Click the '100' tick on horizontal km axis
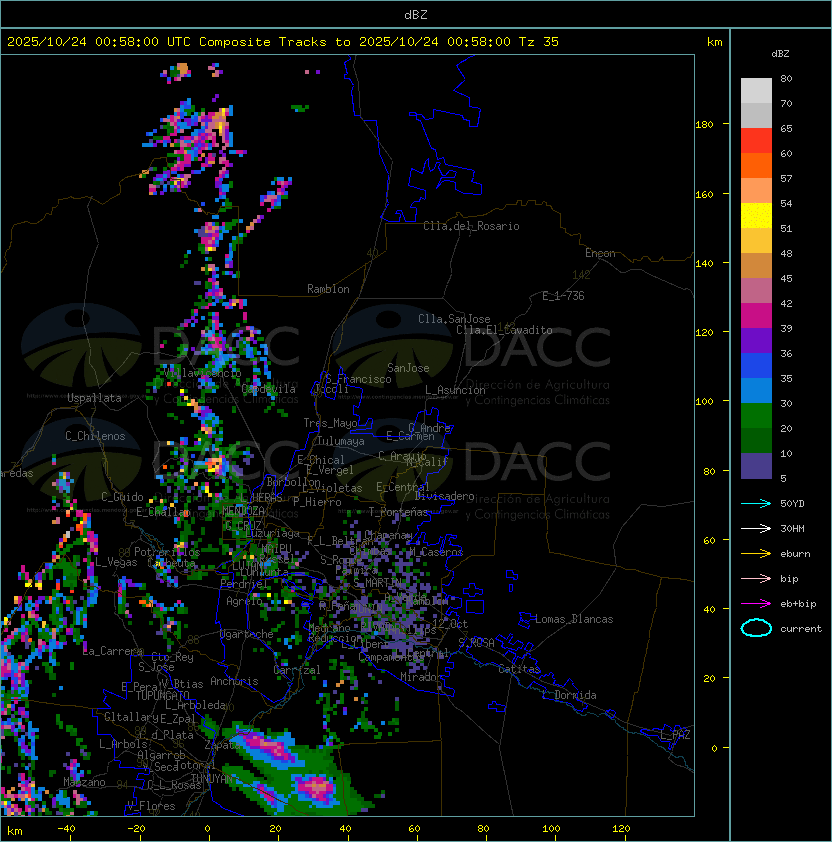Image resolution: width=832 pixels, height=842 pixels. [x=552, y=829]
